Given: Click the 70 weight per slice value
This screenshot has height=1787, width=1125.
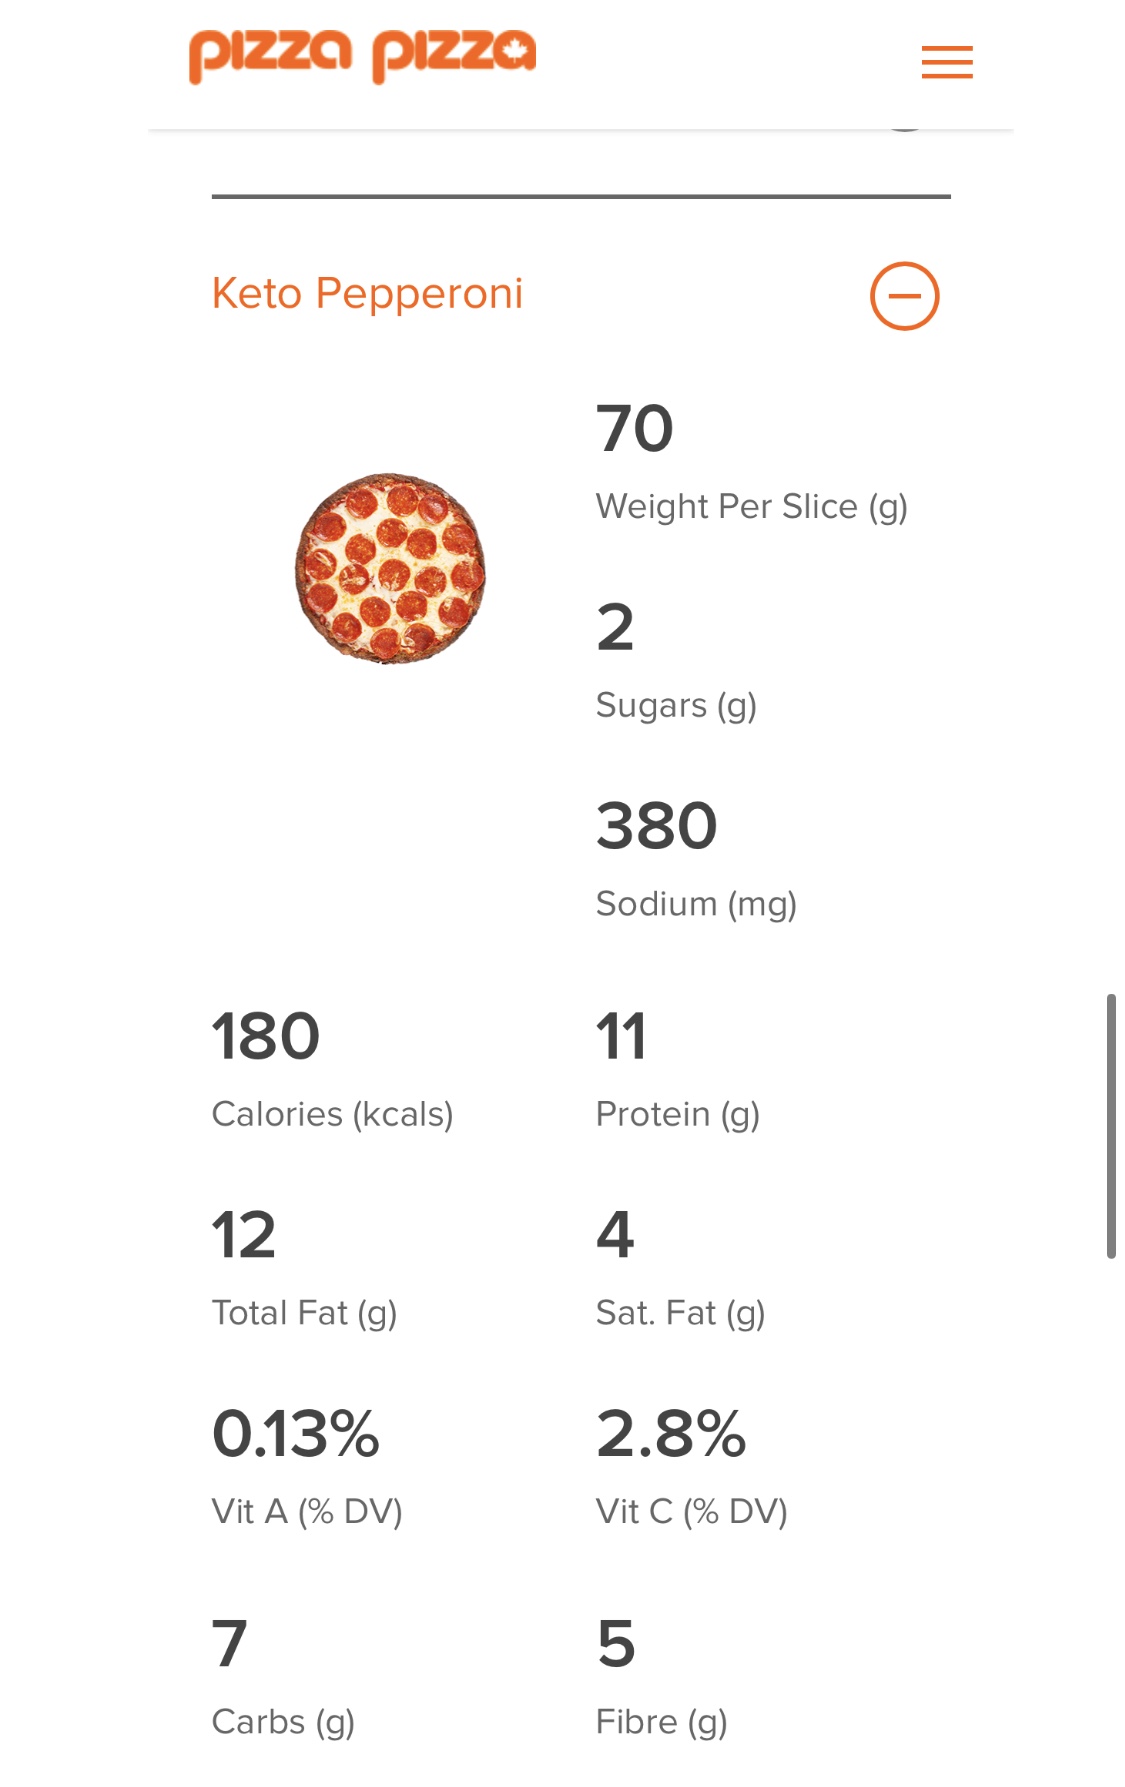Looking at the screenshot, I should [635, 429].
